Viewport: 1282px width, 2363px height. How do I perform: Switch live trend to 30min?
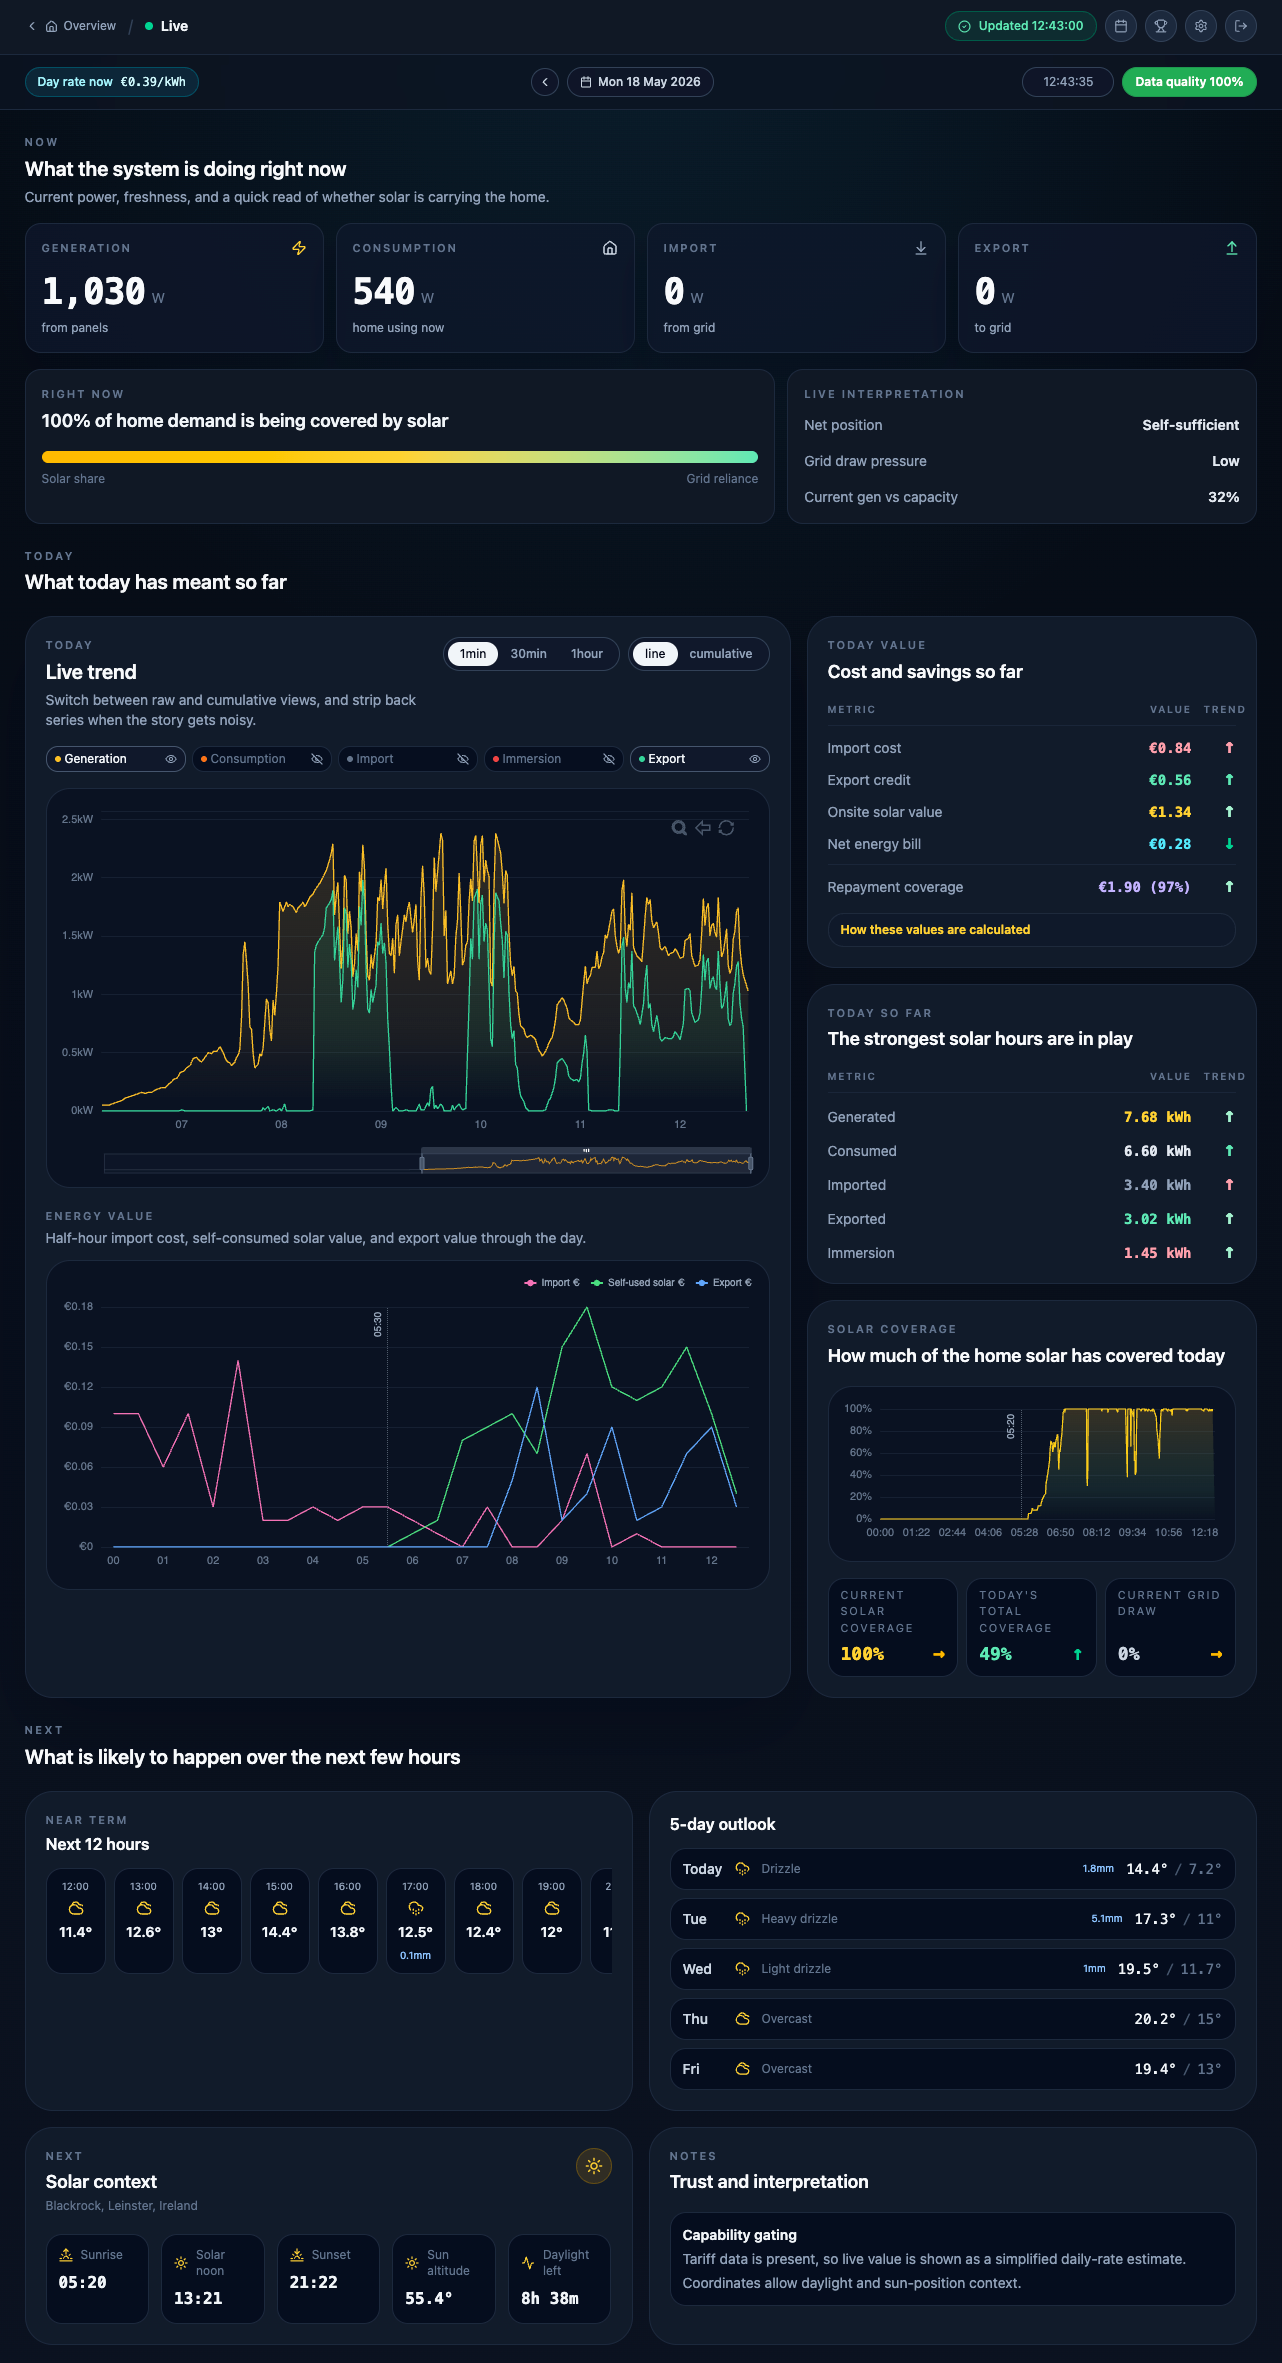coord(528,654)
